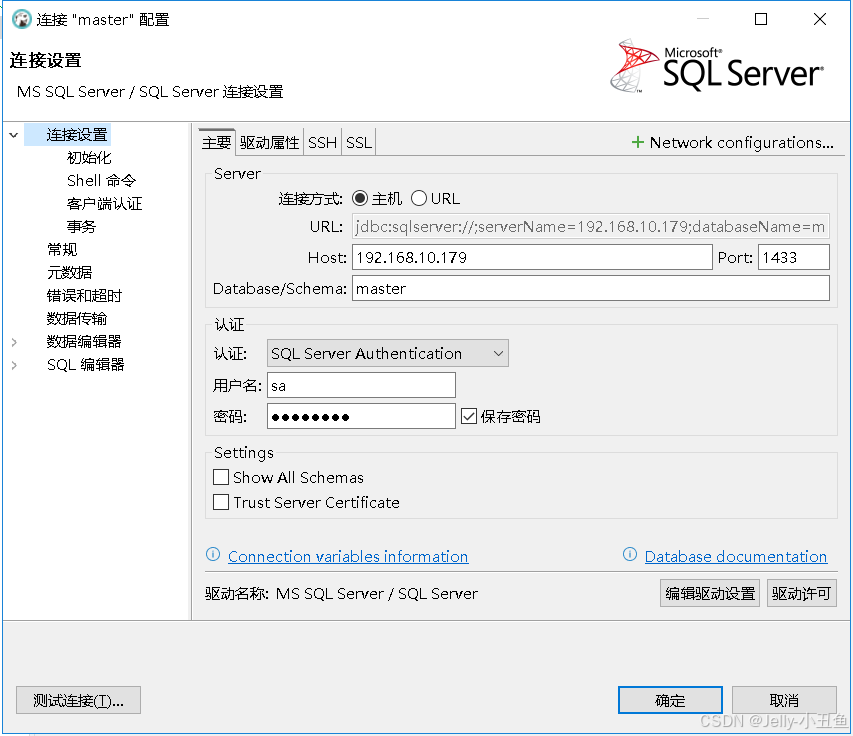Enable Trust Server Certificate checkbox
This screenshot has width=853, height=736.
(x=221, y=502)
